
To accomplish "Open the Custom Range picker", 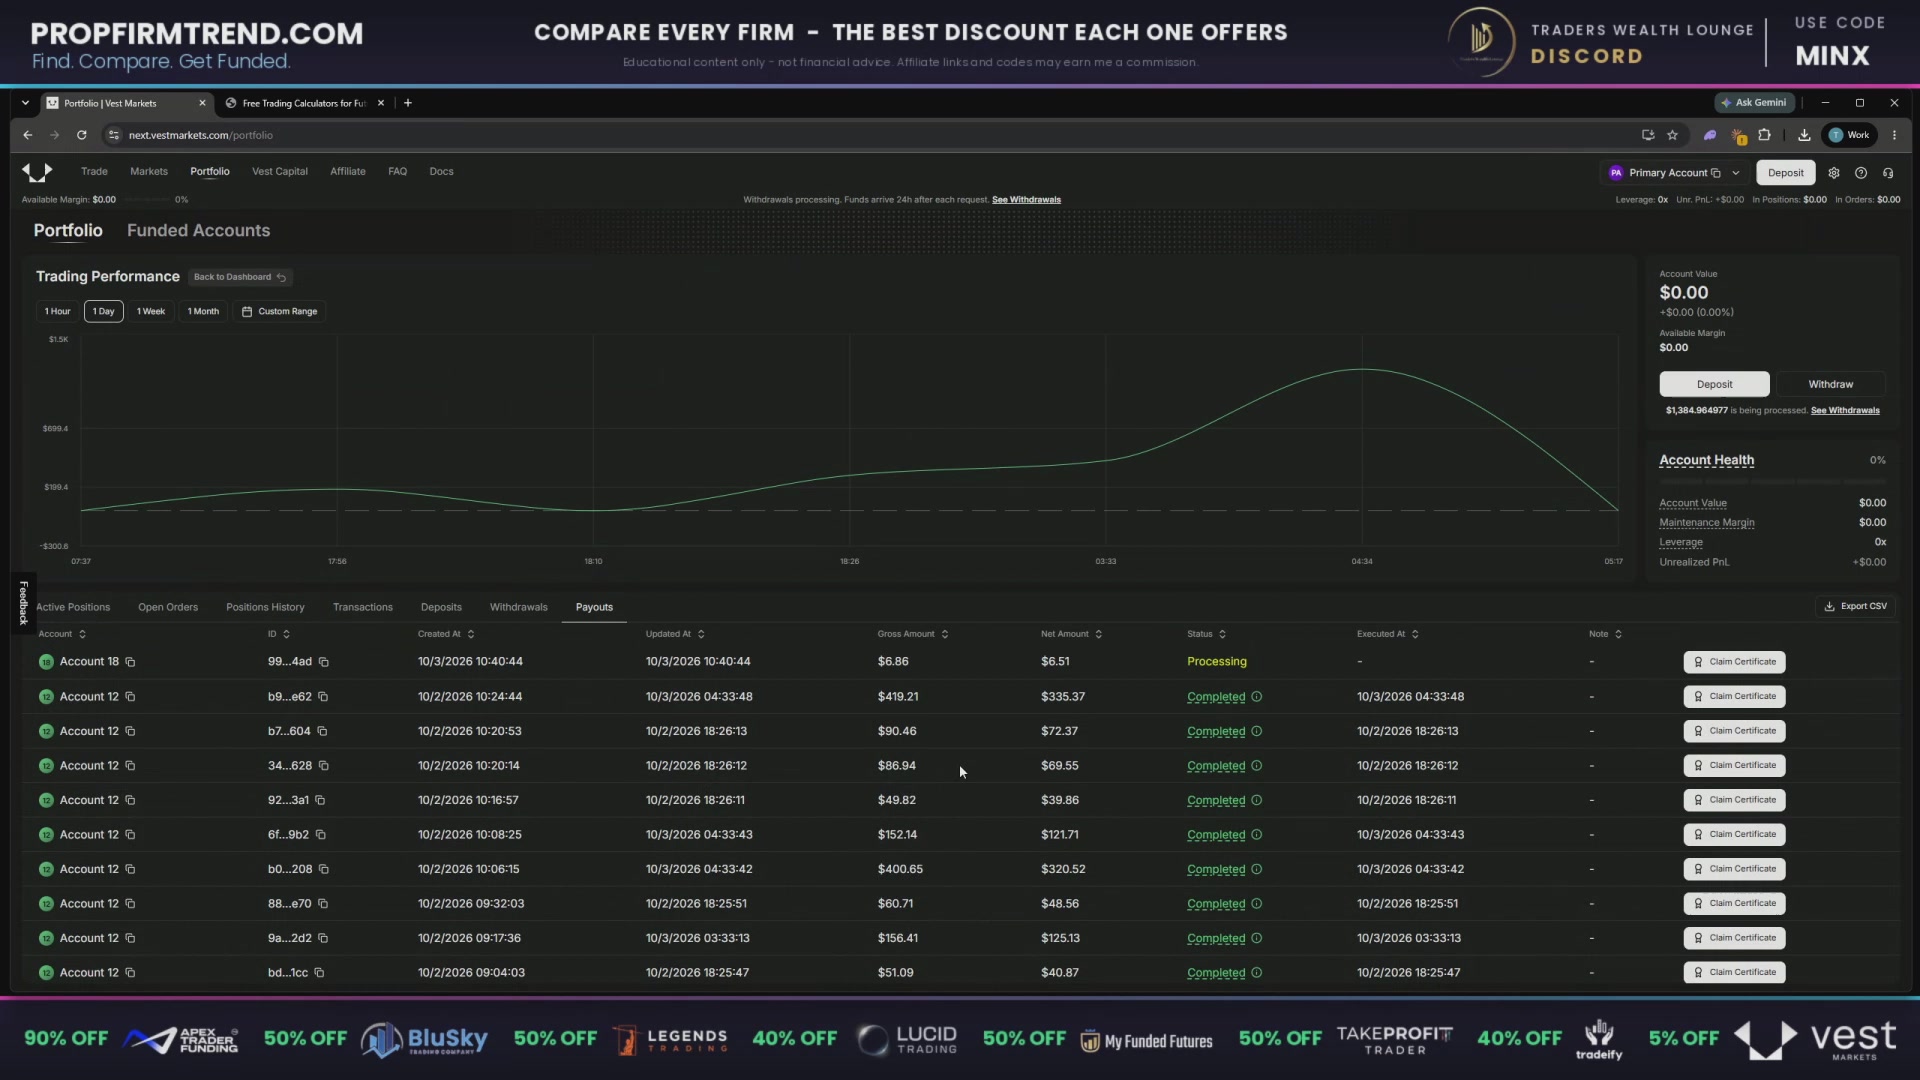I will tap(280, 311).
